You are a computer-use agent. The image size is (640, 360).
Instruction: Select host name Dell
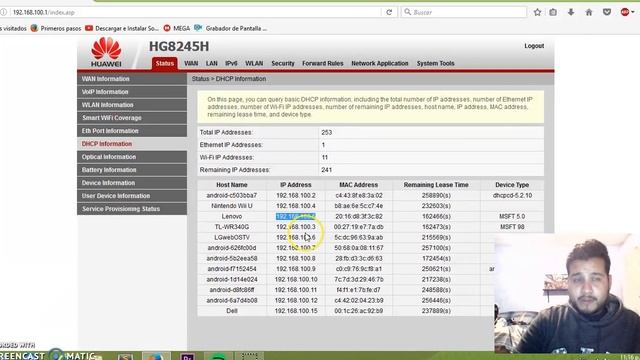231,311
